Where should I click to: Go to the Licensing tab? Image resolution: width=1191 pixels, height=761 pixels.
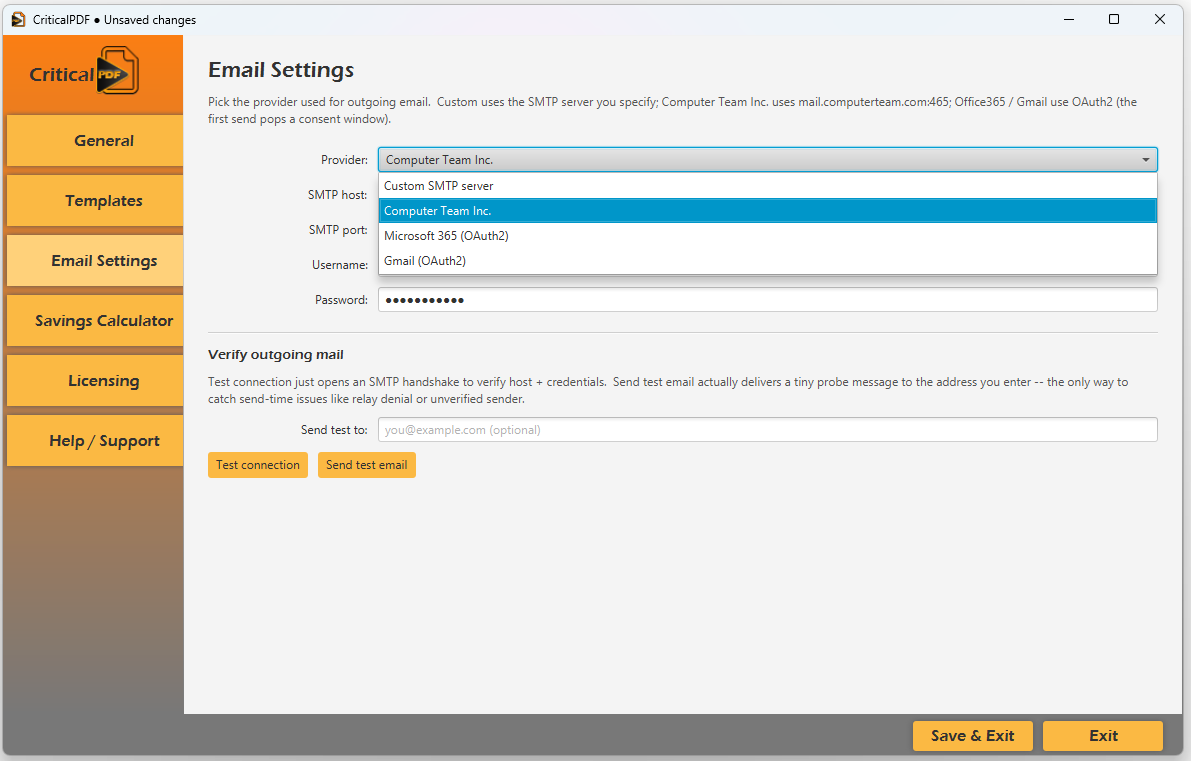click(95, 380)
